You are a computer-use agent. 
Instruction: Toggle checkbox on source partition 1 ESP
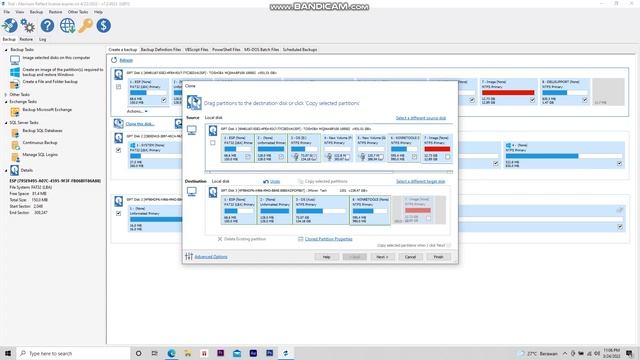coord(248,157)
